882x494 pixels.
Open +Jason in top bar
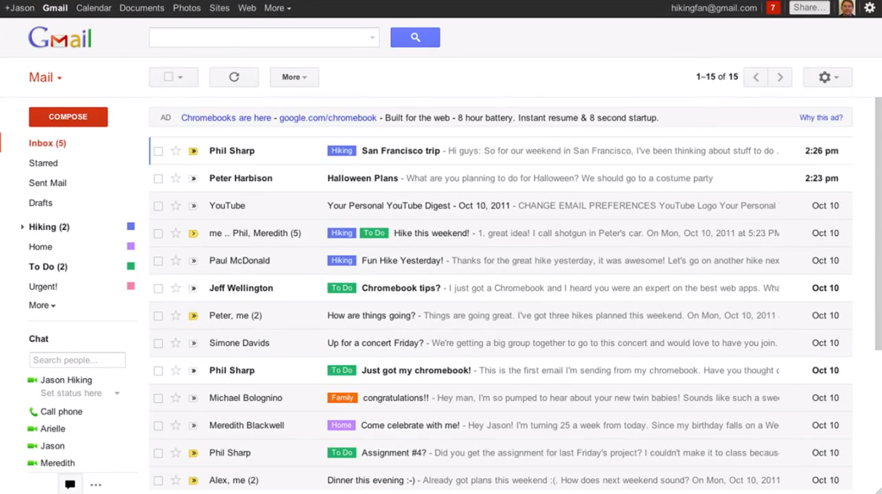coord(20,8)
